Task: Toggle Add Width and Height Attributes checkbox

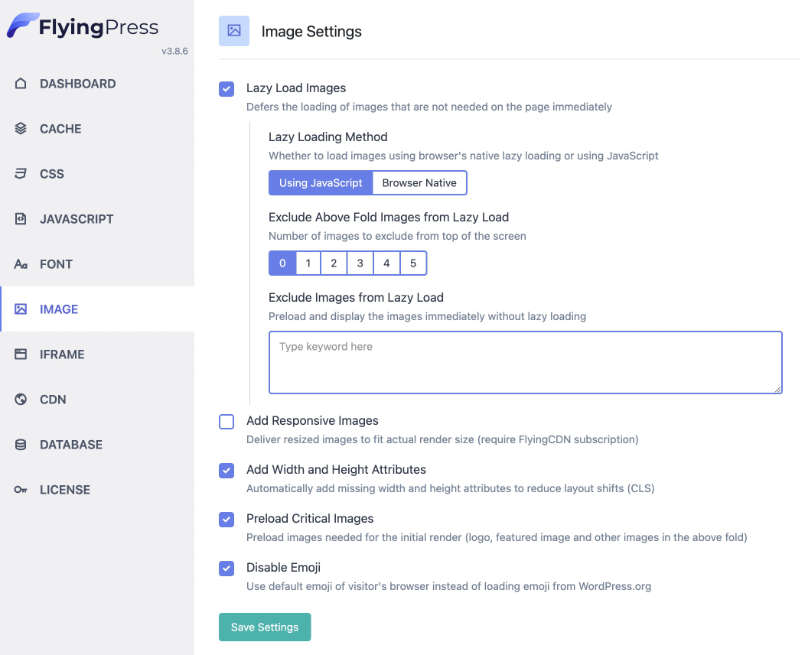Action: pos(227,470)
